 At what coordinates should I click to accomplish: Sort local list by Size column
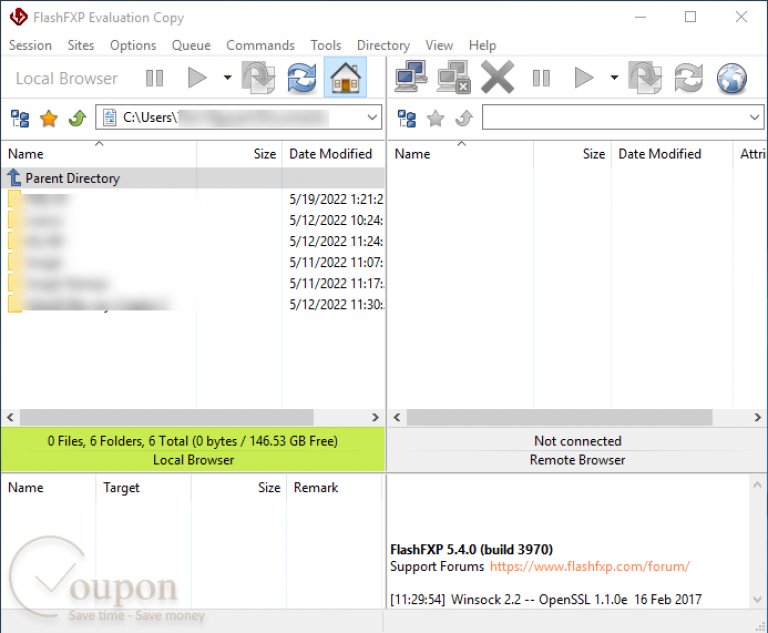[x=240, y=154]
